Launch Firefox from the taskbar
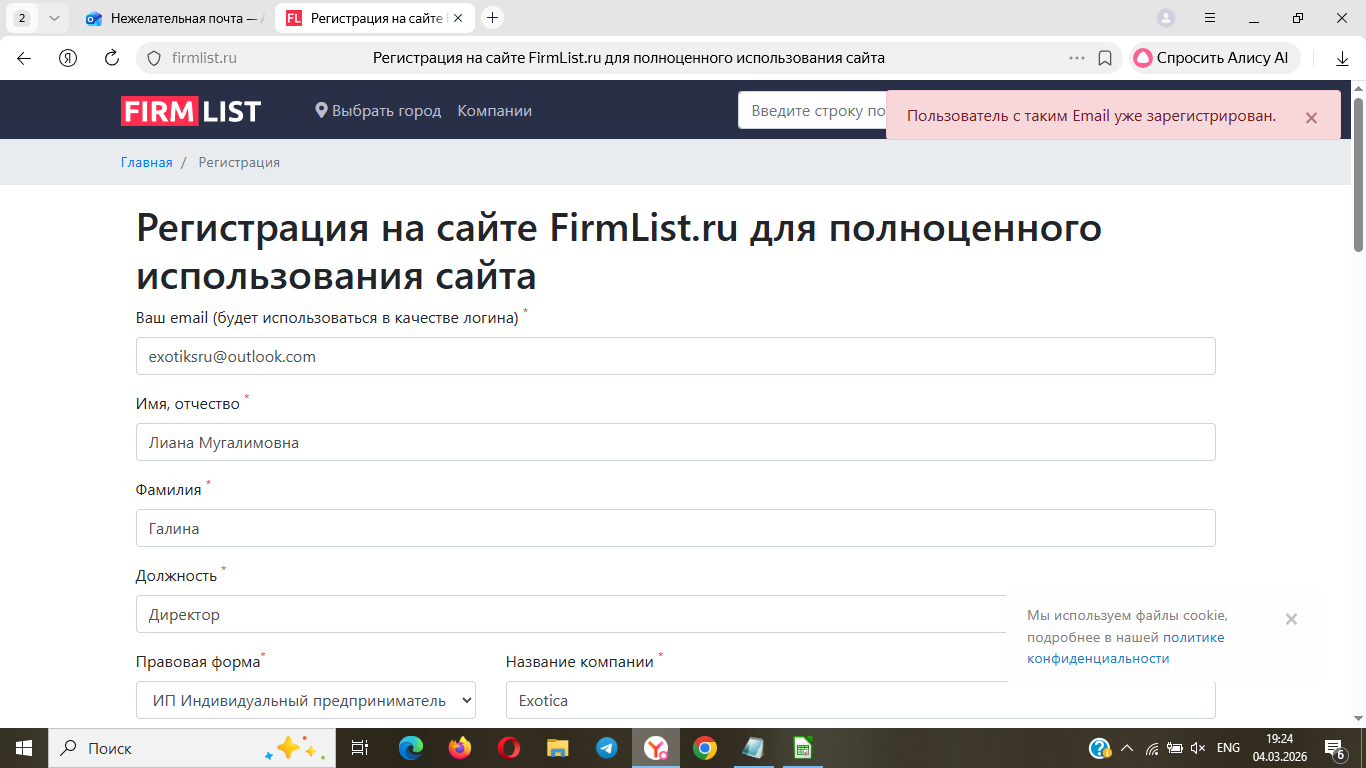Screen dimensions: 1366x768 click(x=460, y=748)
